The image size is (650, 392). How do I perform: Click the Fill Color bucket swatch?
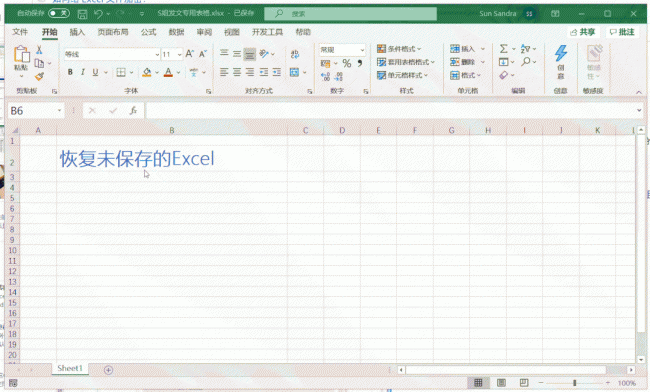click(x=147, y=73)
